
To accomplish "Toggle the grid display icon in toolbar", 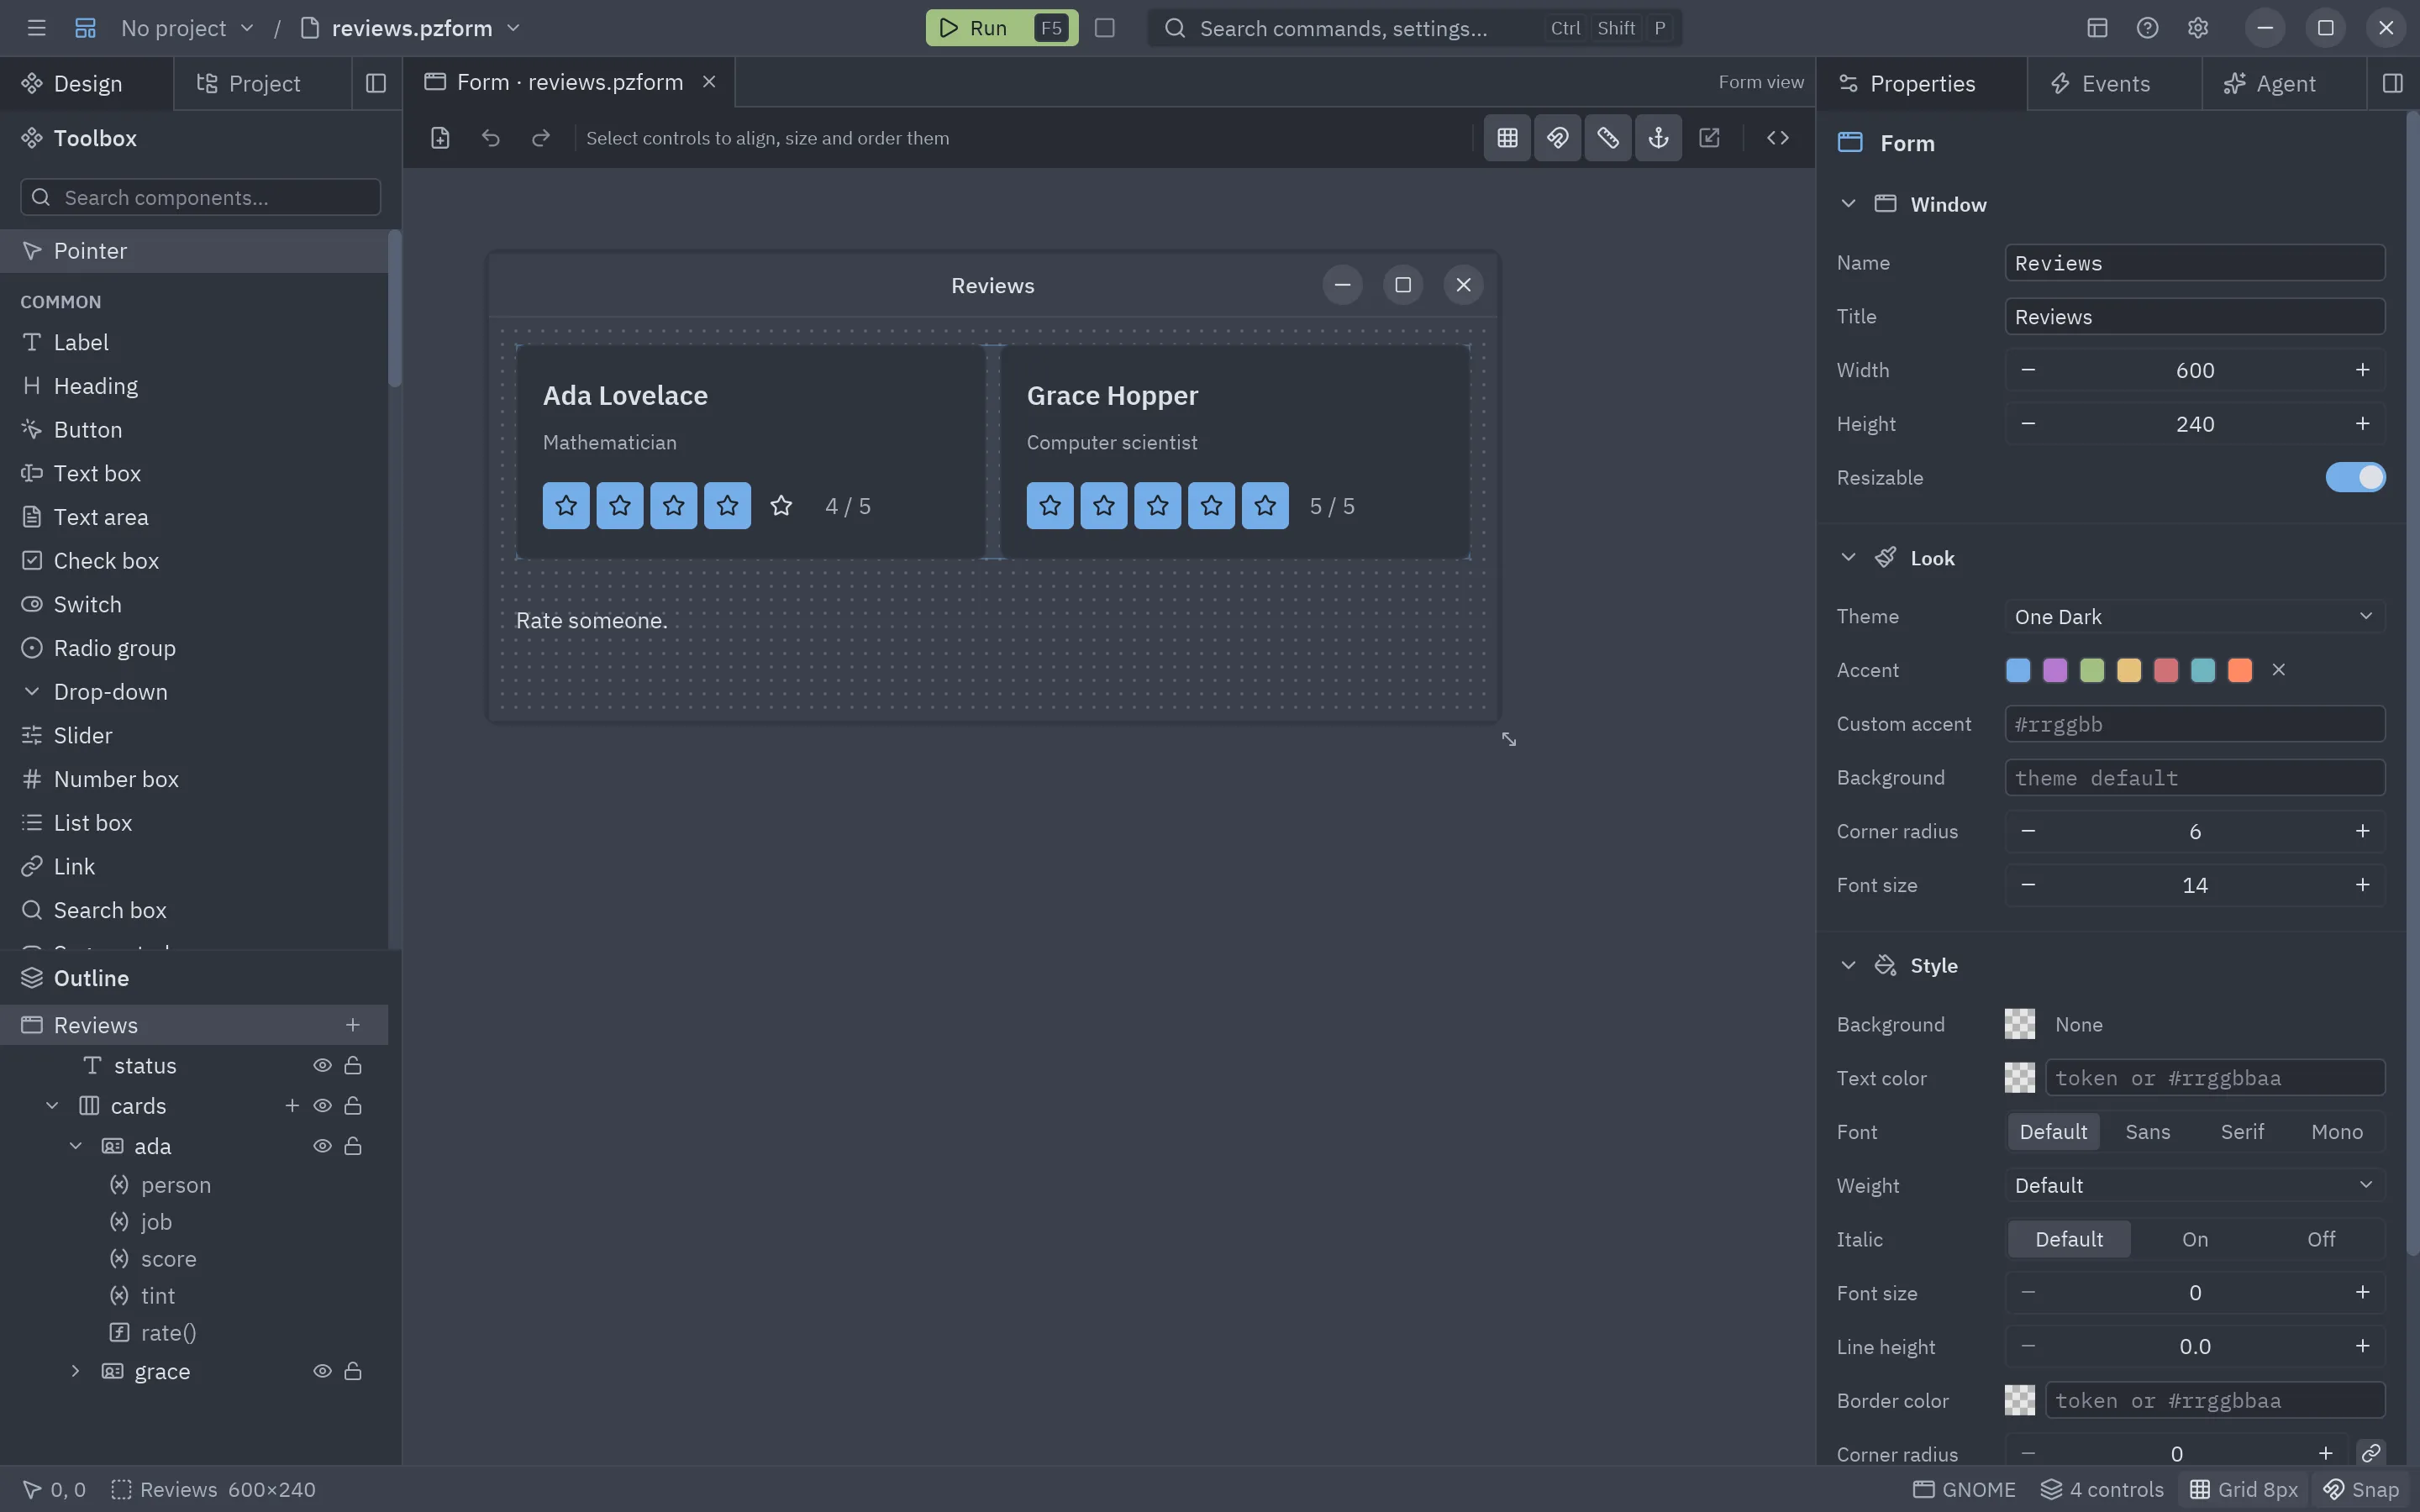I will [x=1507, y=138].
